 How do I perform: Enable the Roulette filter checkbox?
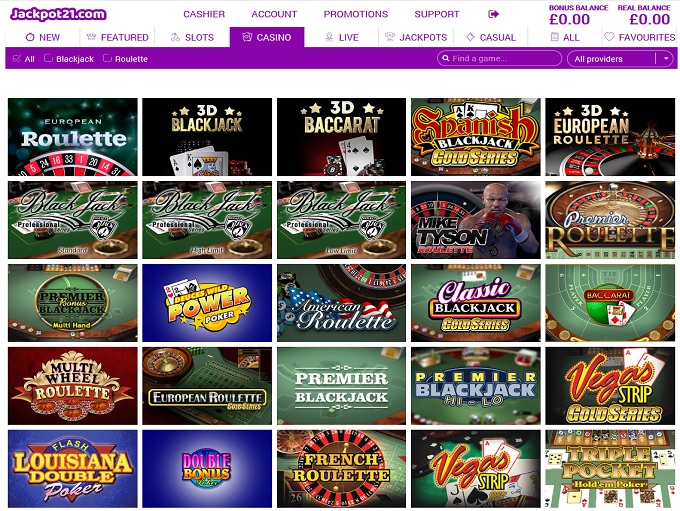pos(107,58)
